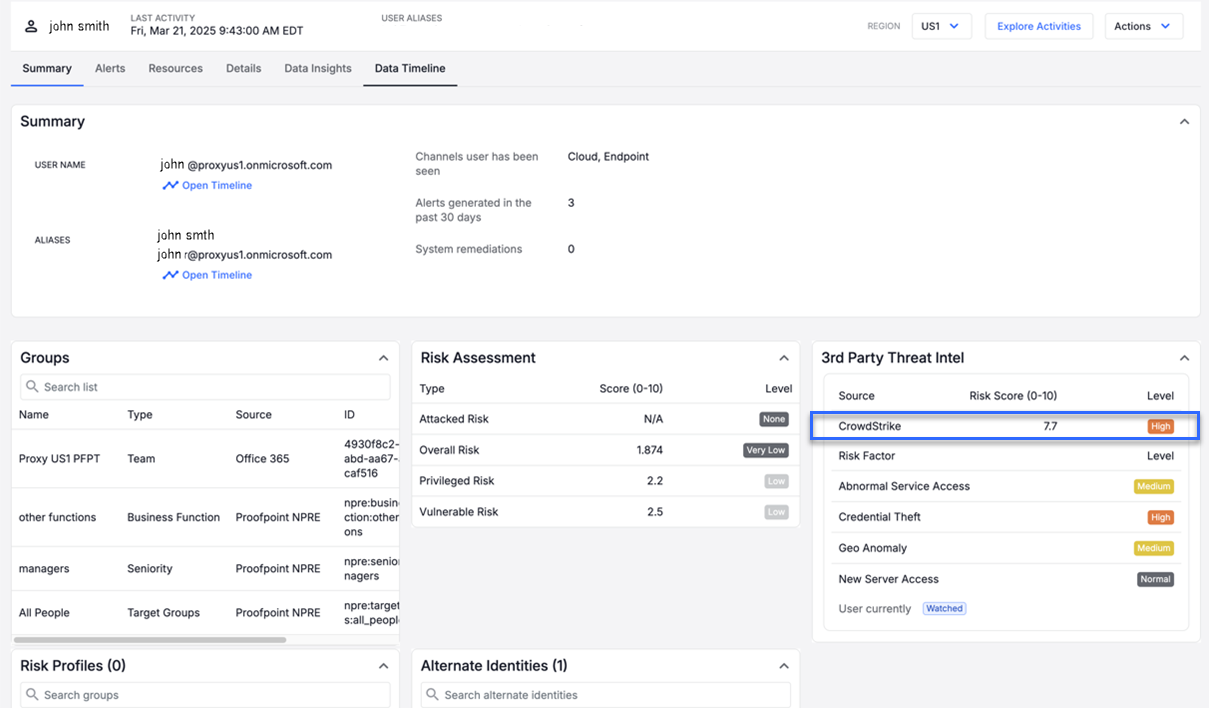Image resolution: width=1209 pixels, height=708 pixels.
Task: Open the US1 region dropdown
Action: pyautogui.click(x=941, y=26)
